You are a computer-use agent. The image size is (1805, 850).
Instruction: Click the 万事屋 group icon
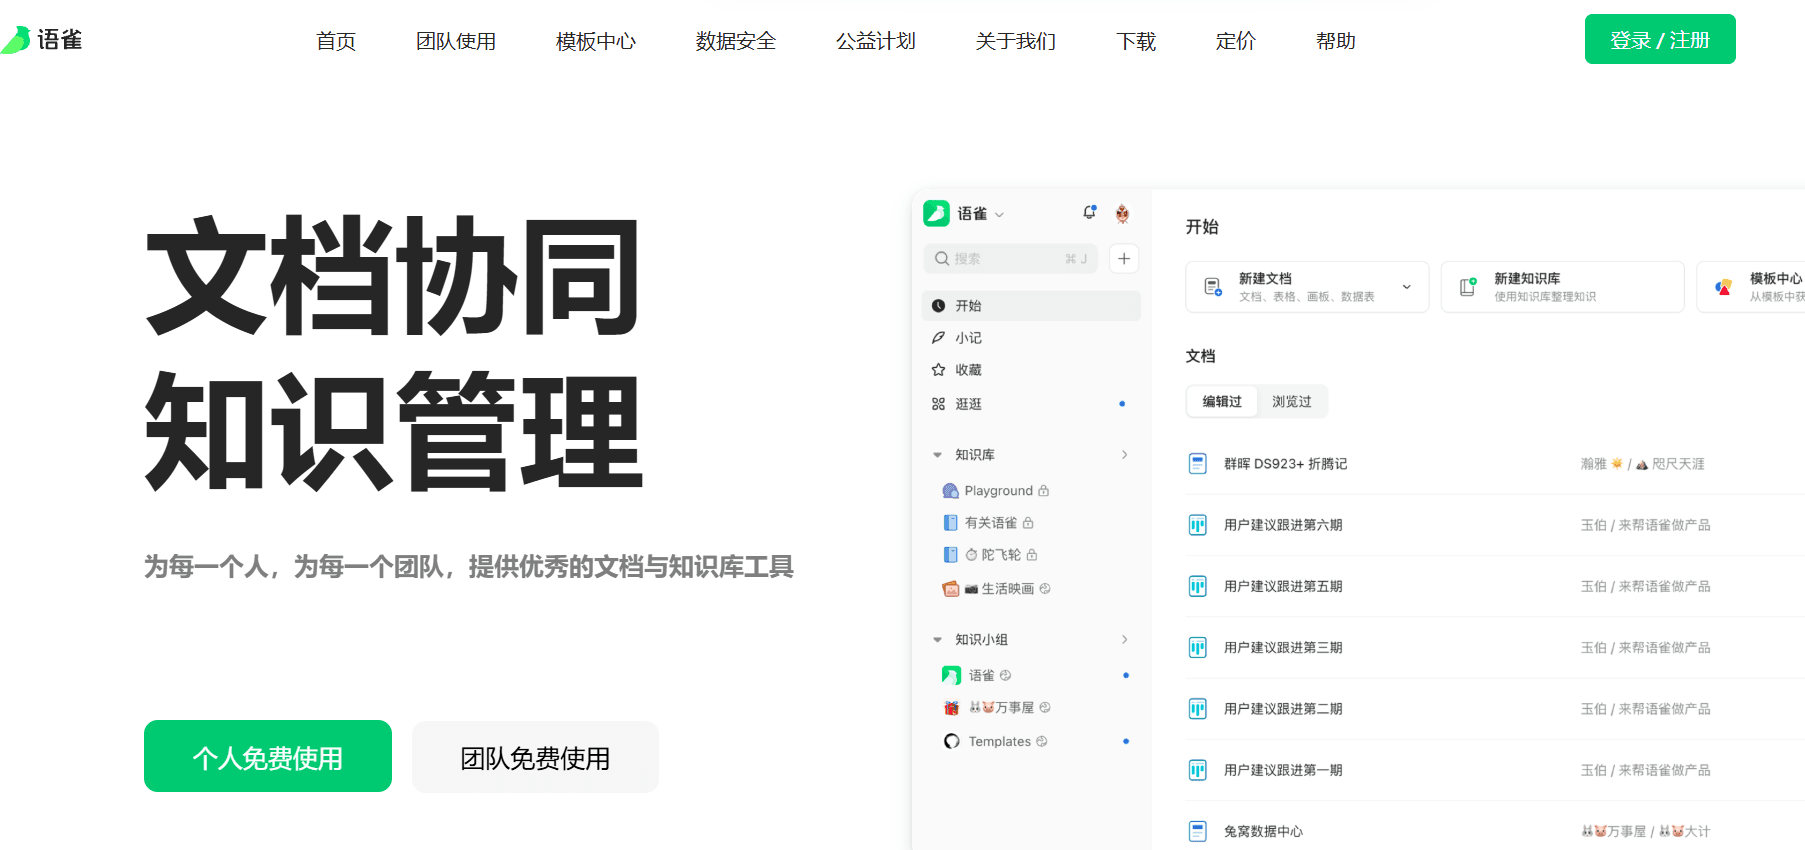(x=951, y=708)
